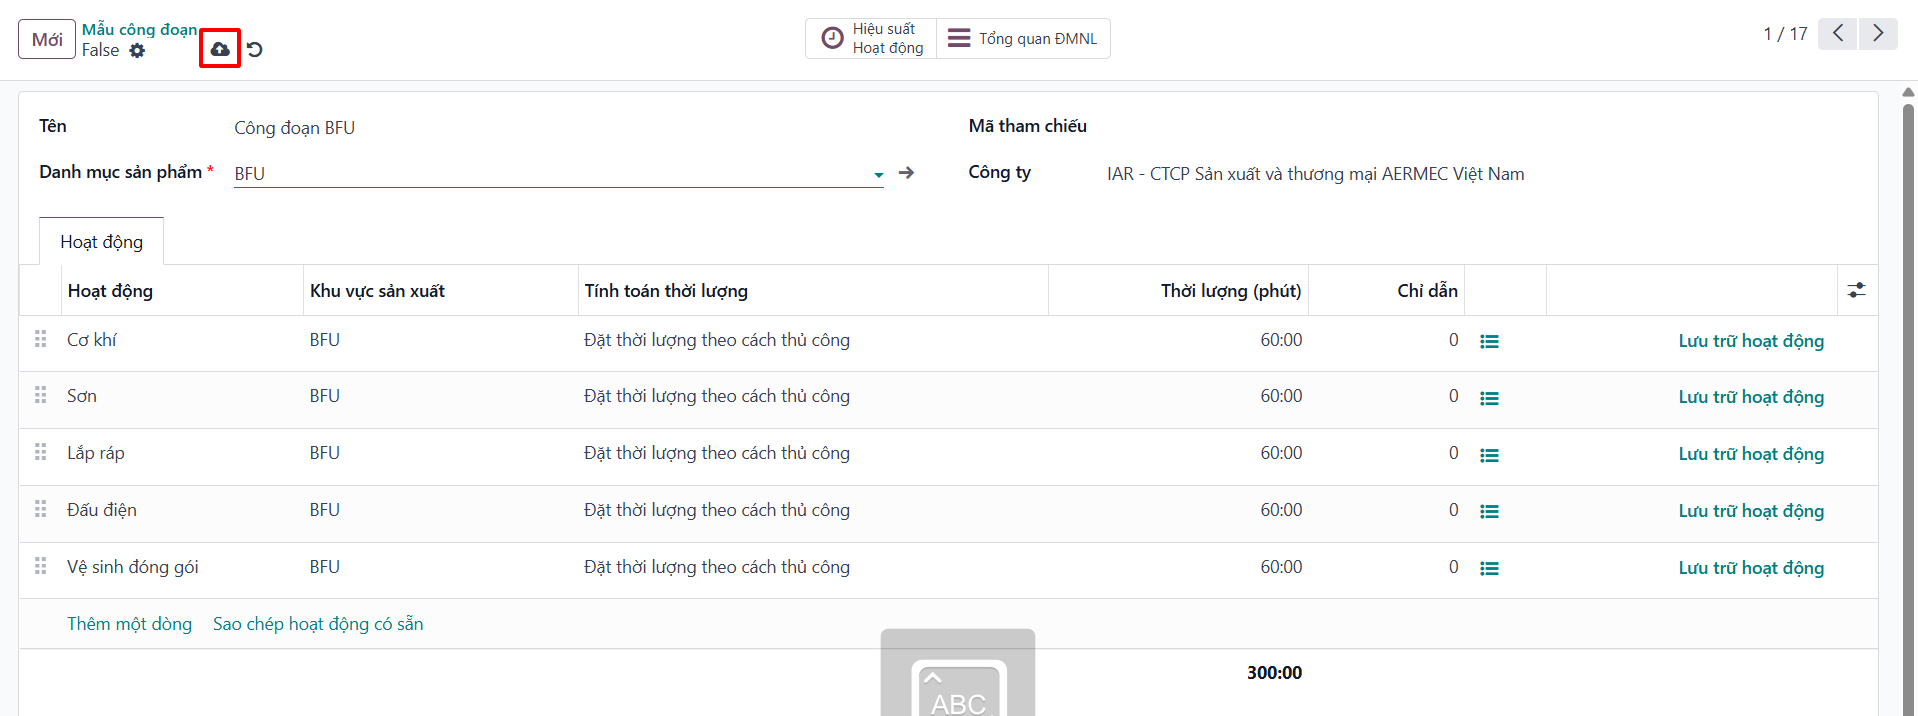Click the Mã tham chiếu field label
The image size is (1918, 716).
(1027, 126)
